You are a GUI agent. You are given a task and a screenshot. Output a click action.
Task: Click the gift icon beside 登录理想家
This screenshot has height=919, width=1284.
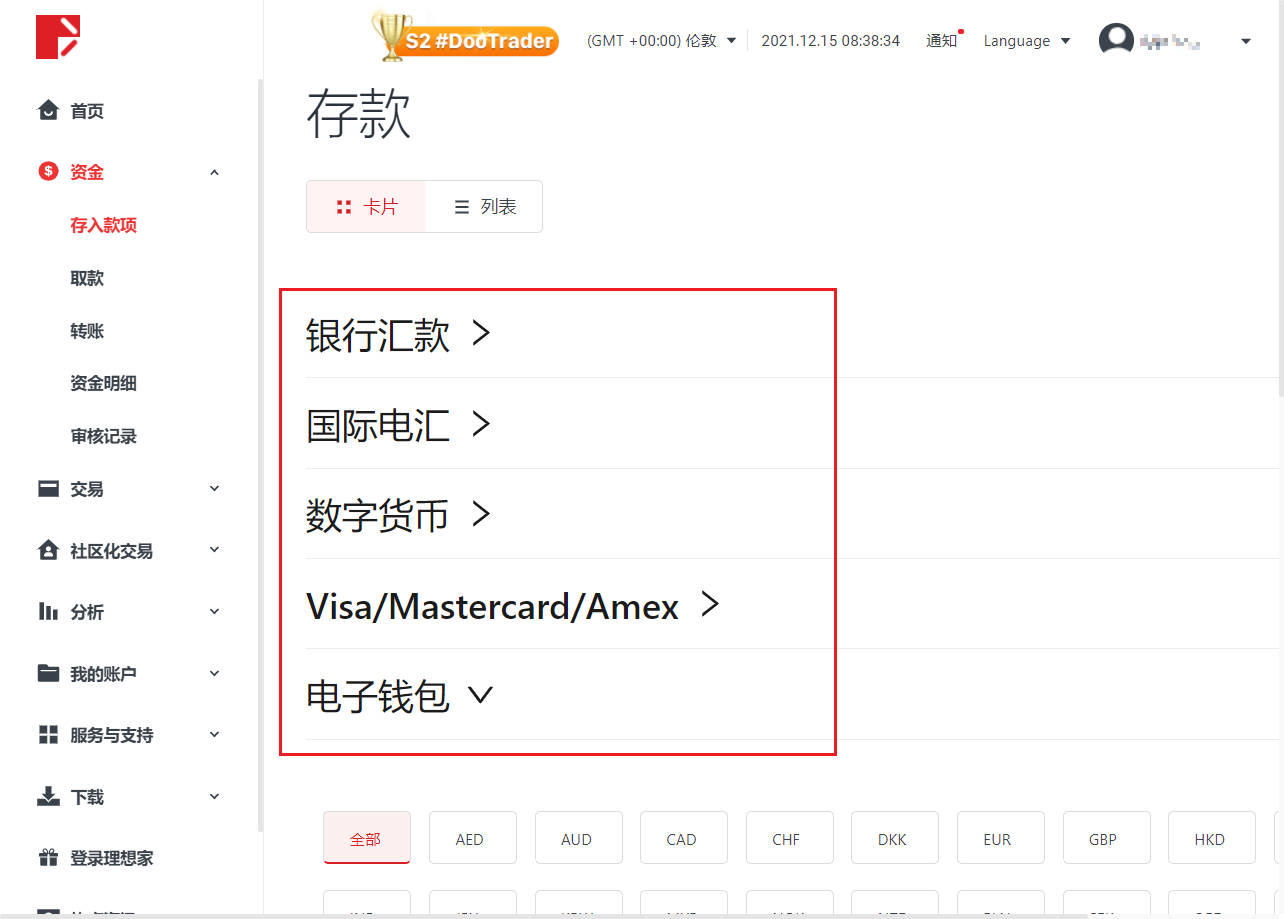[48, 858]
